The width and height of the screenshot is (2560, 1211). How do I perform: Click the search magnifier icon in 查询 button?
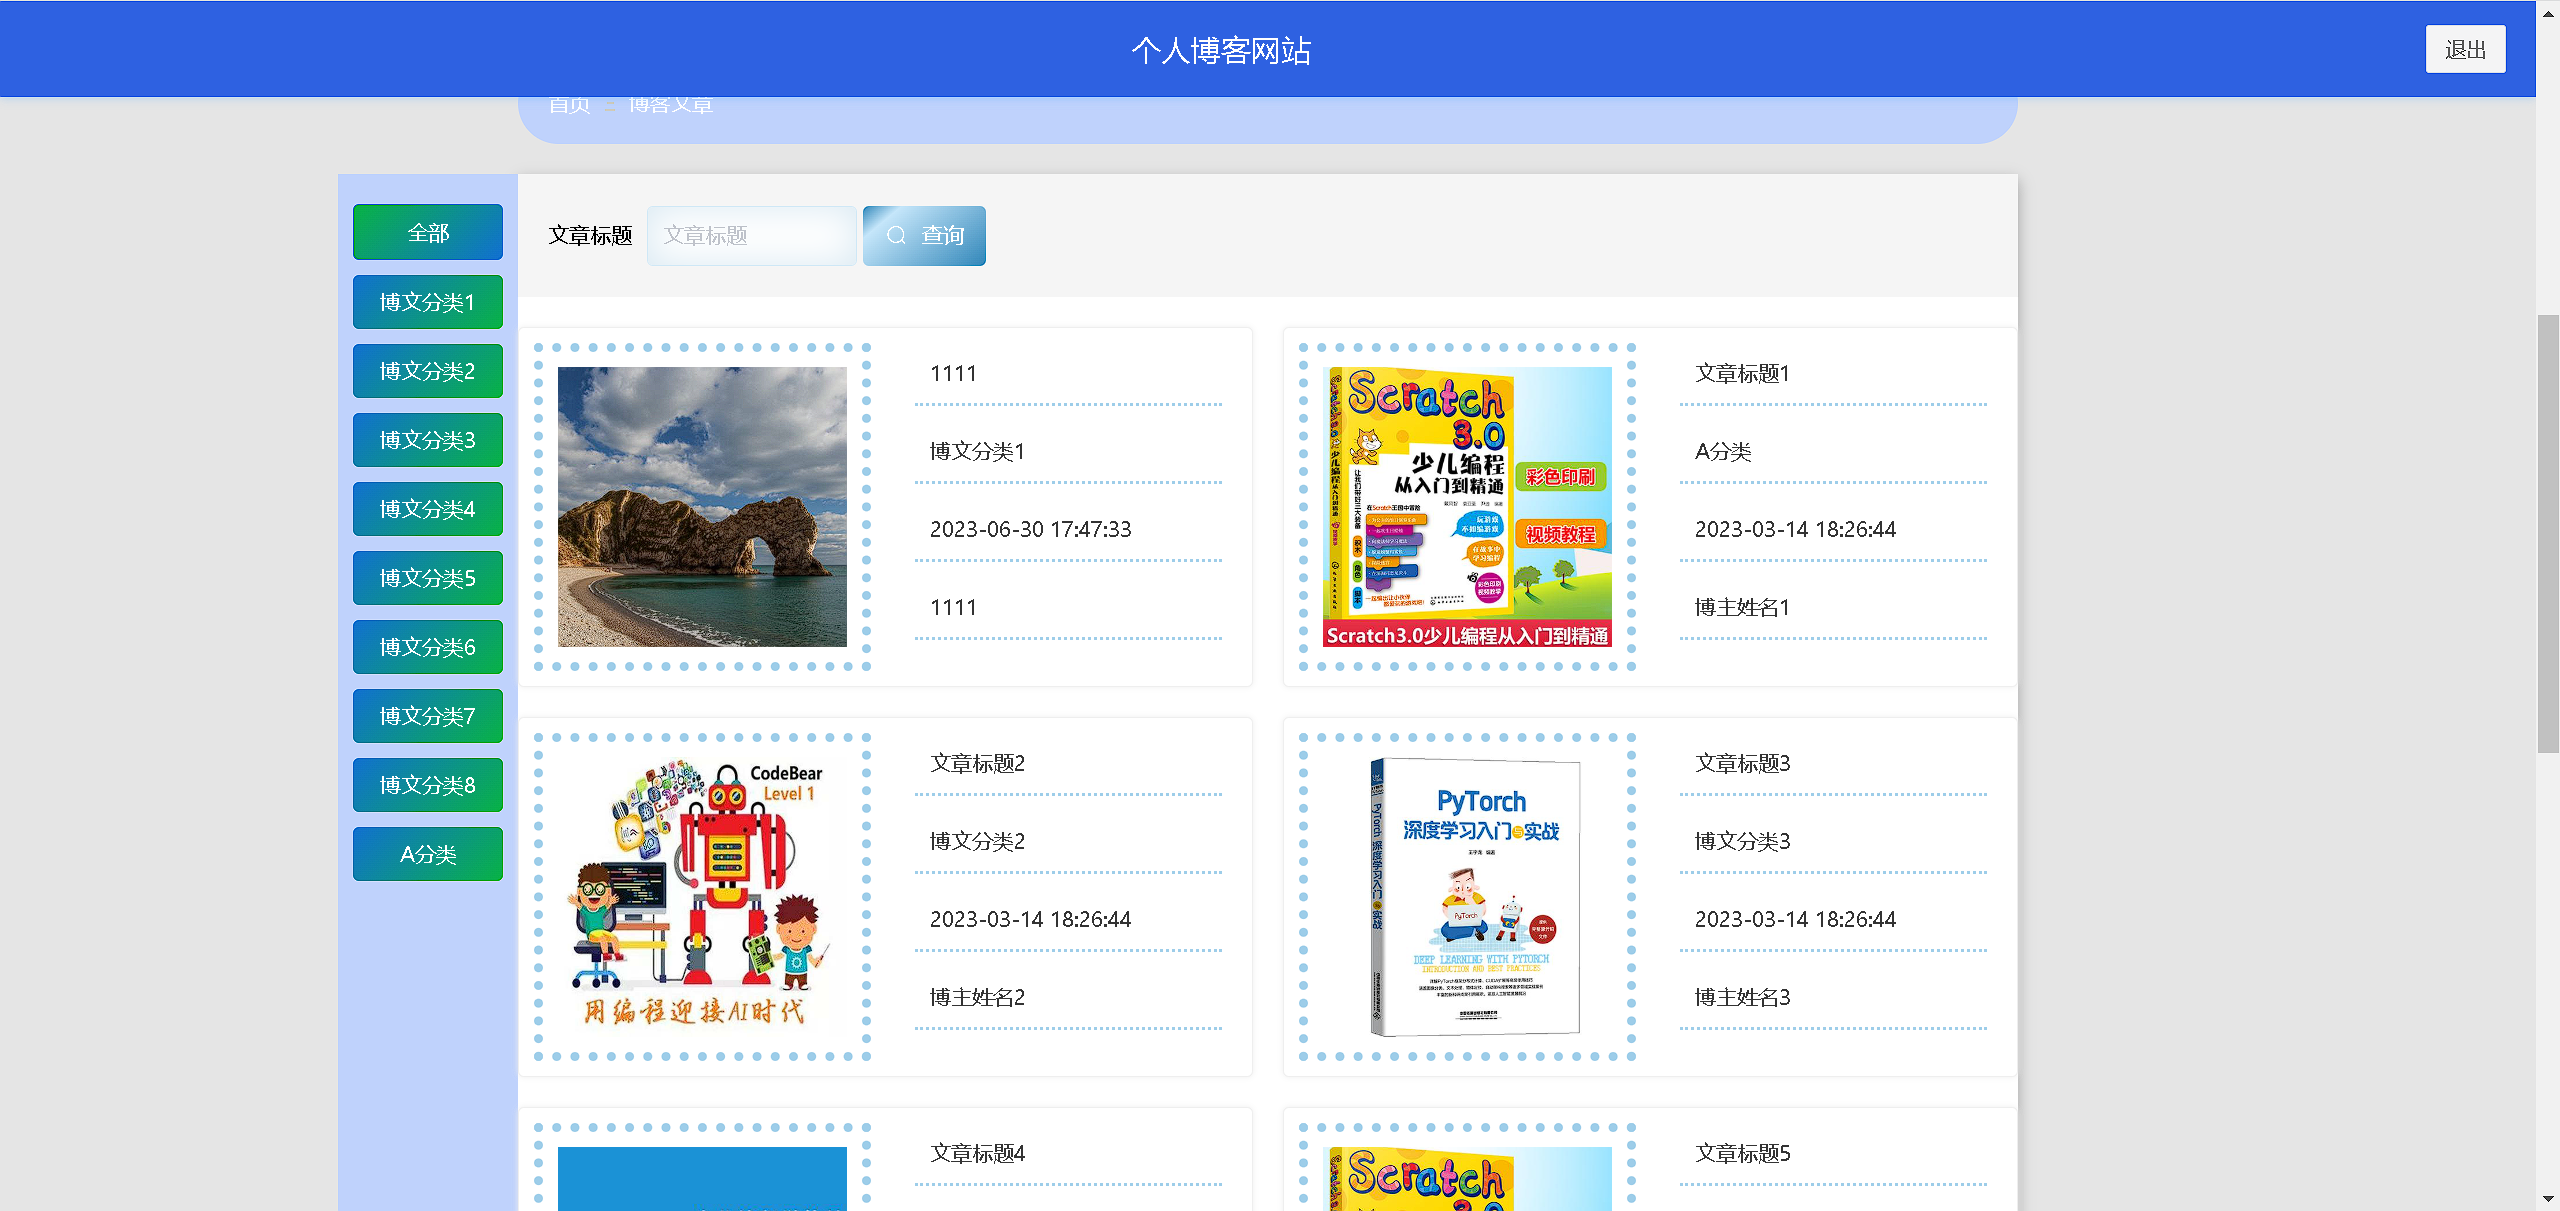[896, 236]
